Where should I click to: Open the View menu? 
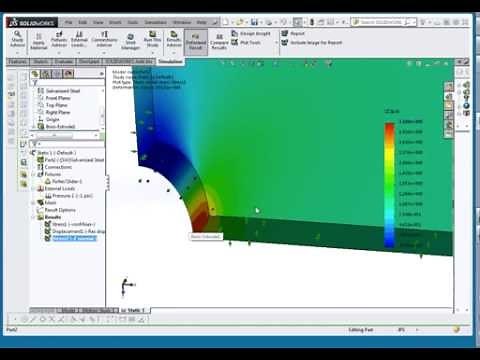pyautogui.click(x=98, y=22)
